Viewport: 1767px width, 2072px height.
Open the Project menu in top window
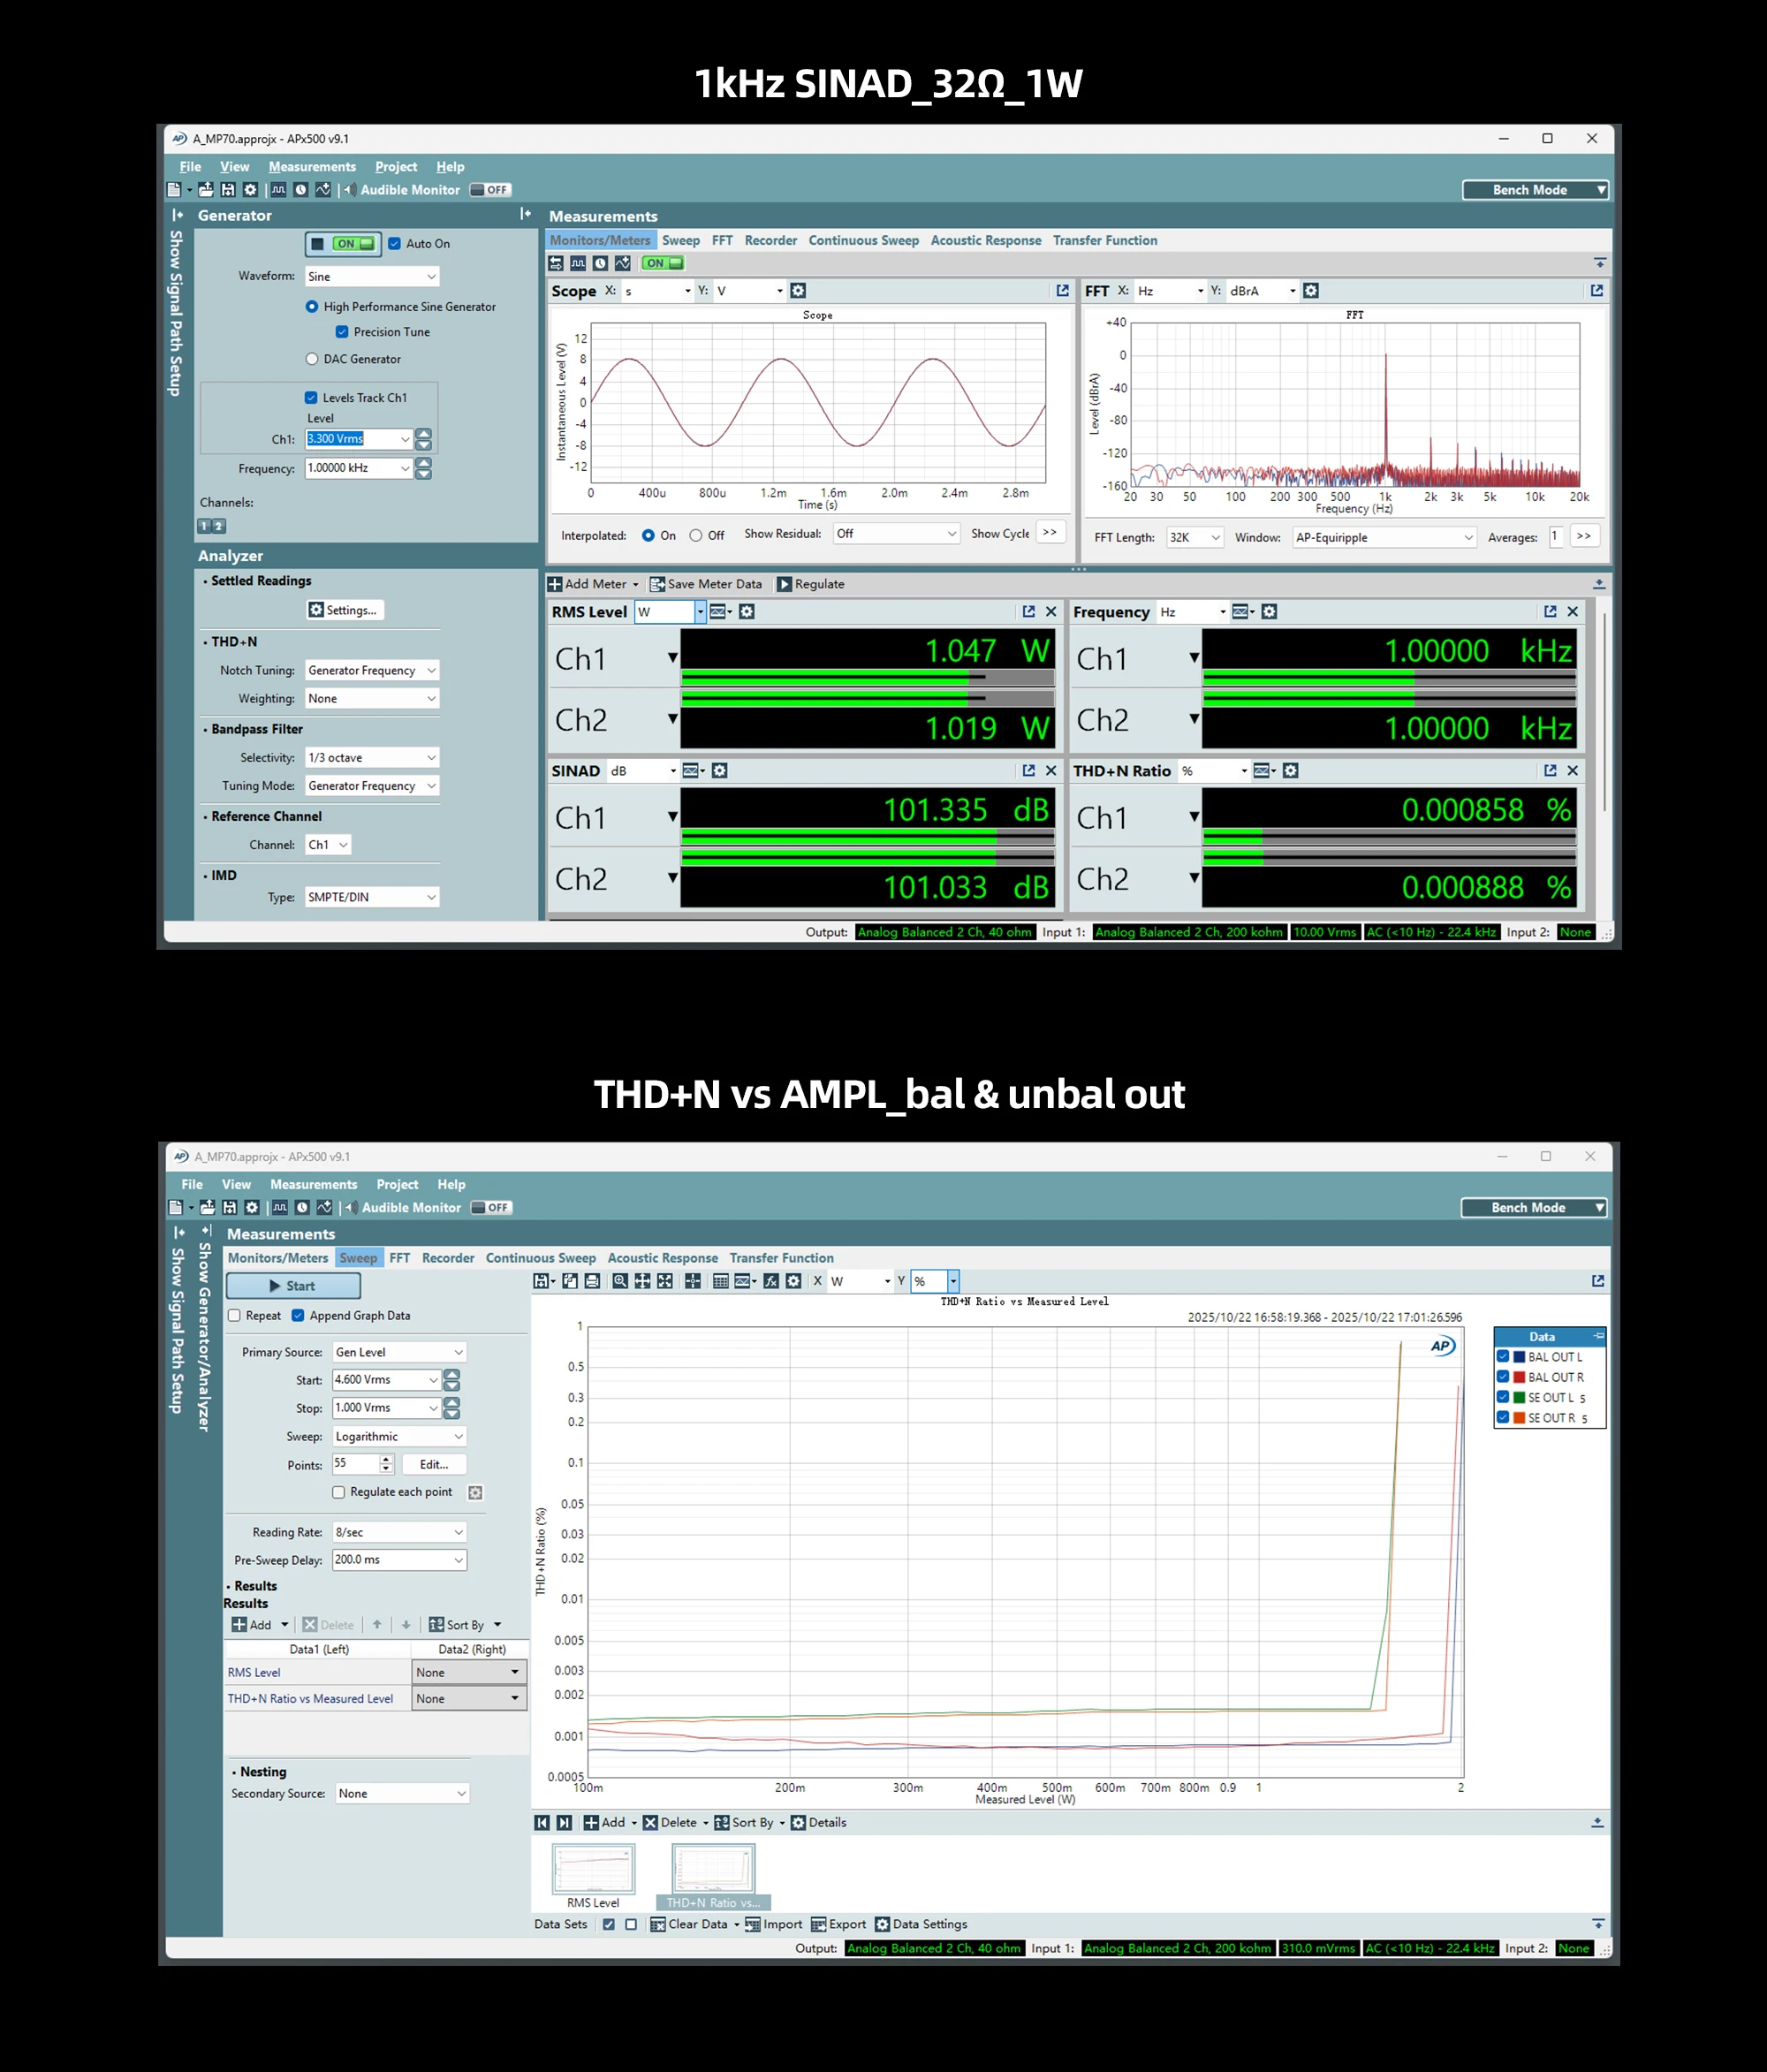396,167
